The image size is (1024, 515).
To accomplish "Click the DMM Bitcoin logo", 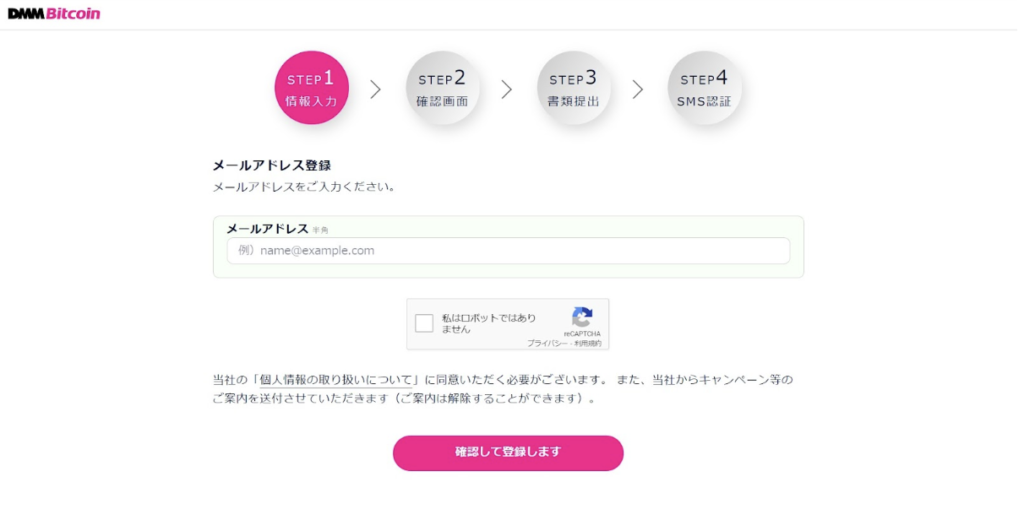I will (x=54, y=14).
